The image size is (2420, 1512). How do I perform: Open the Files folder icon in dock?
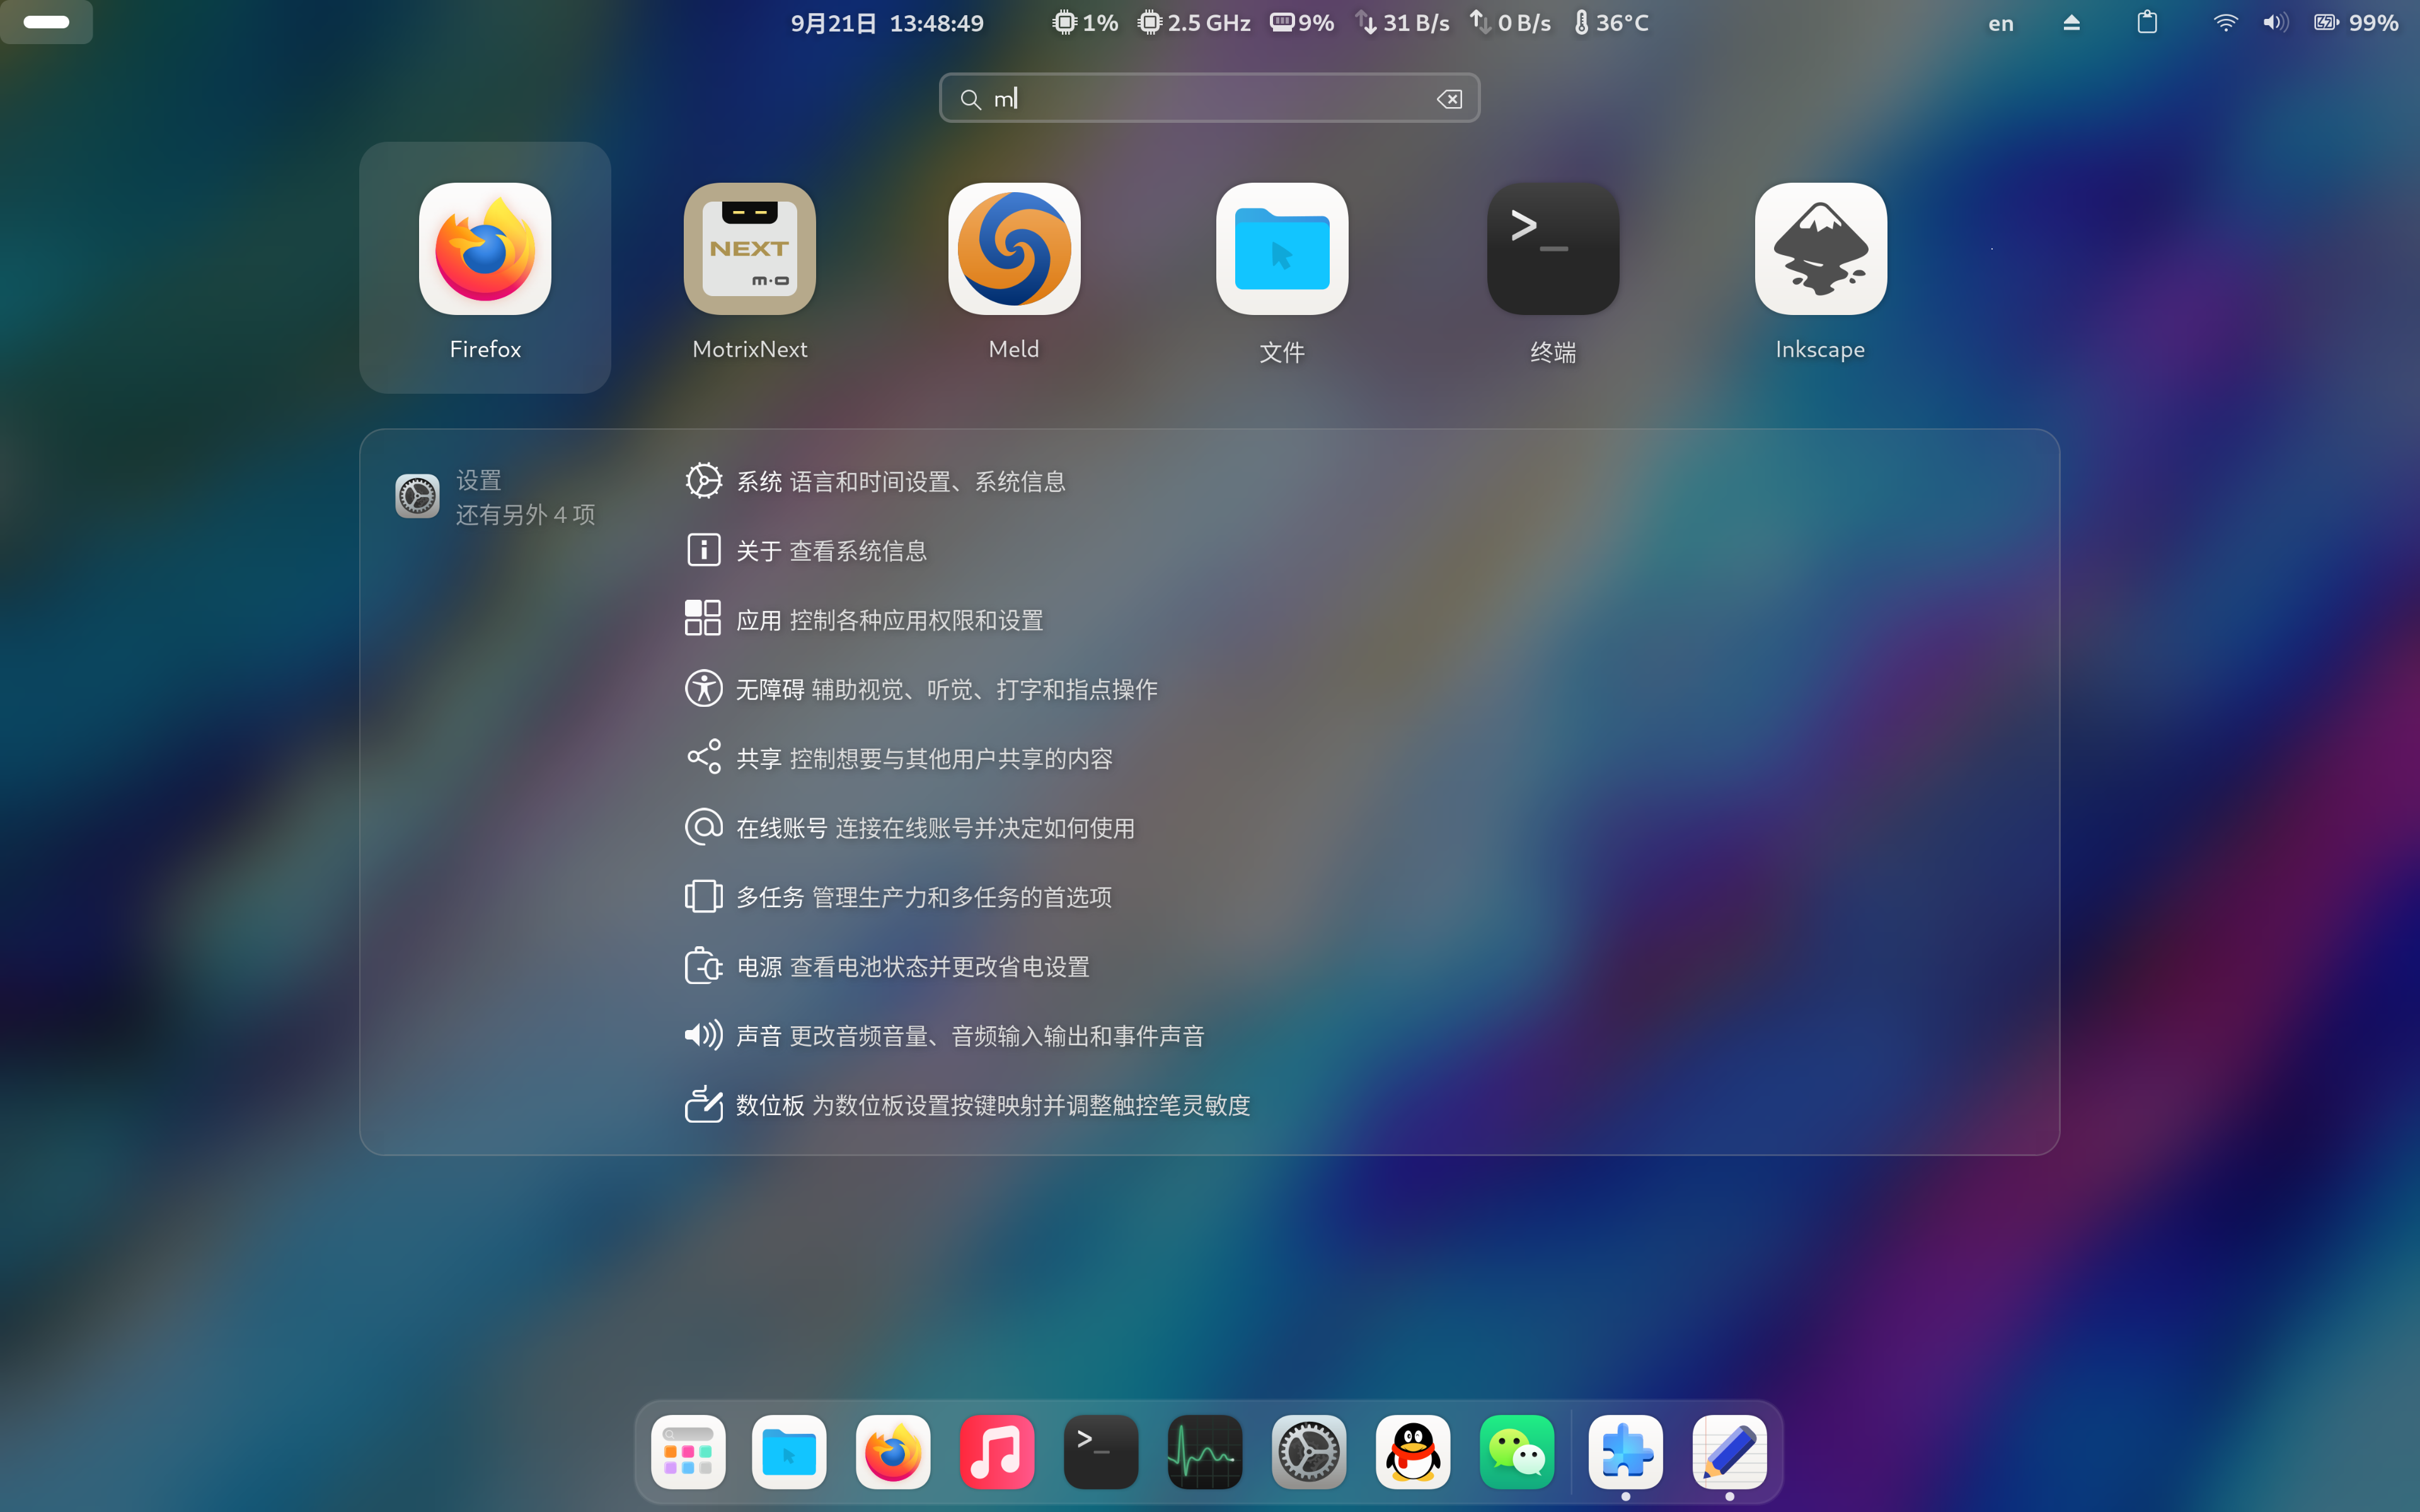pyautogui.click(x=789, y=1451)
